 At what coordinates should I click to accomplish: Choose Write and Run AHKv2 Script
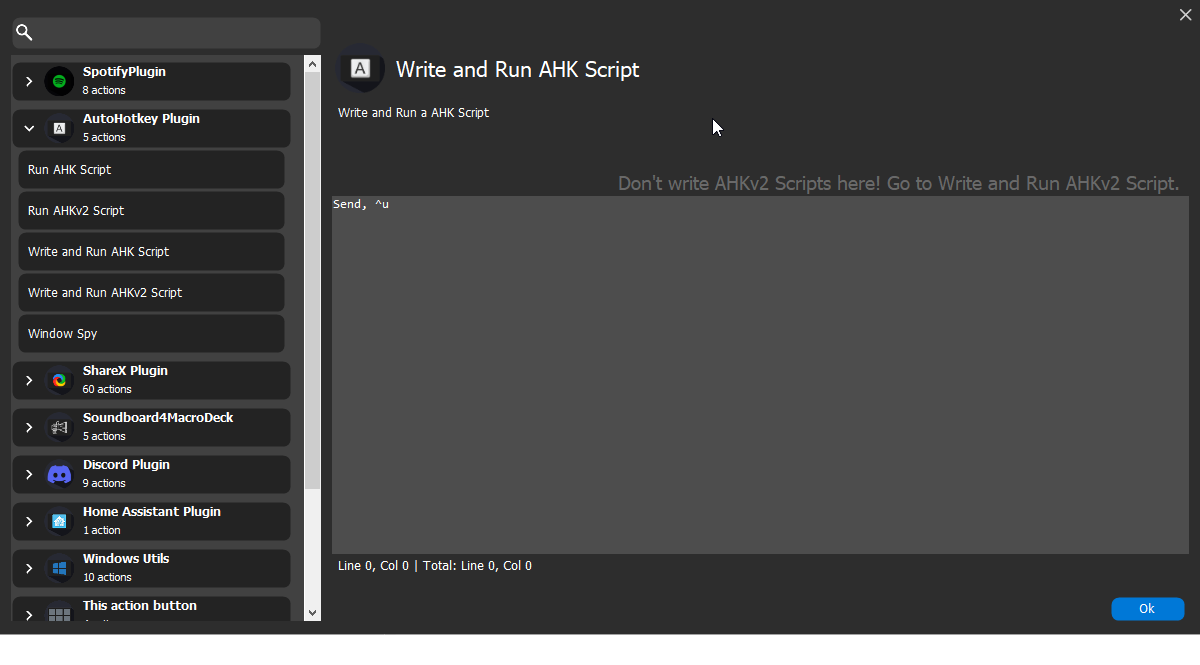(x=151, y=293)
